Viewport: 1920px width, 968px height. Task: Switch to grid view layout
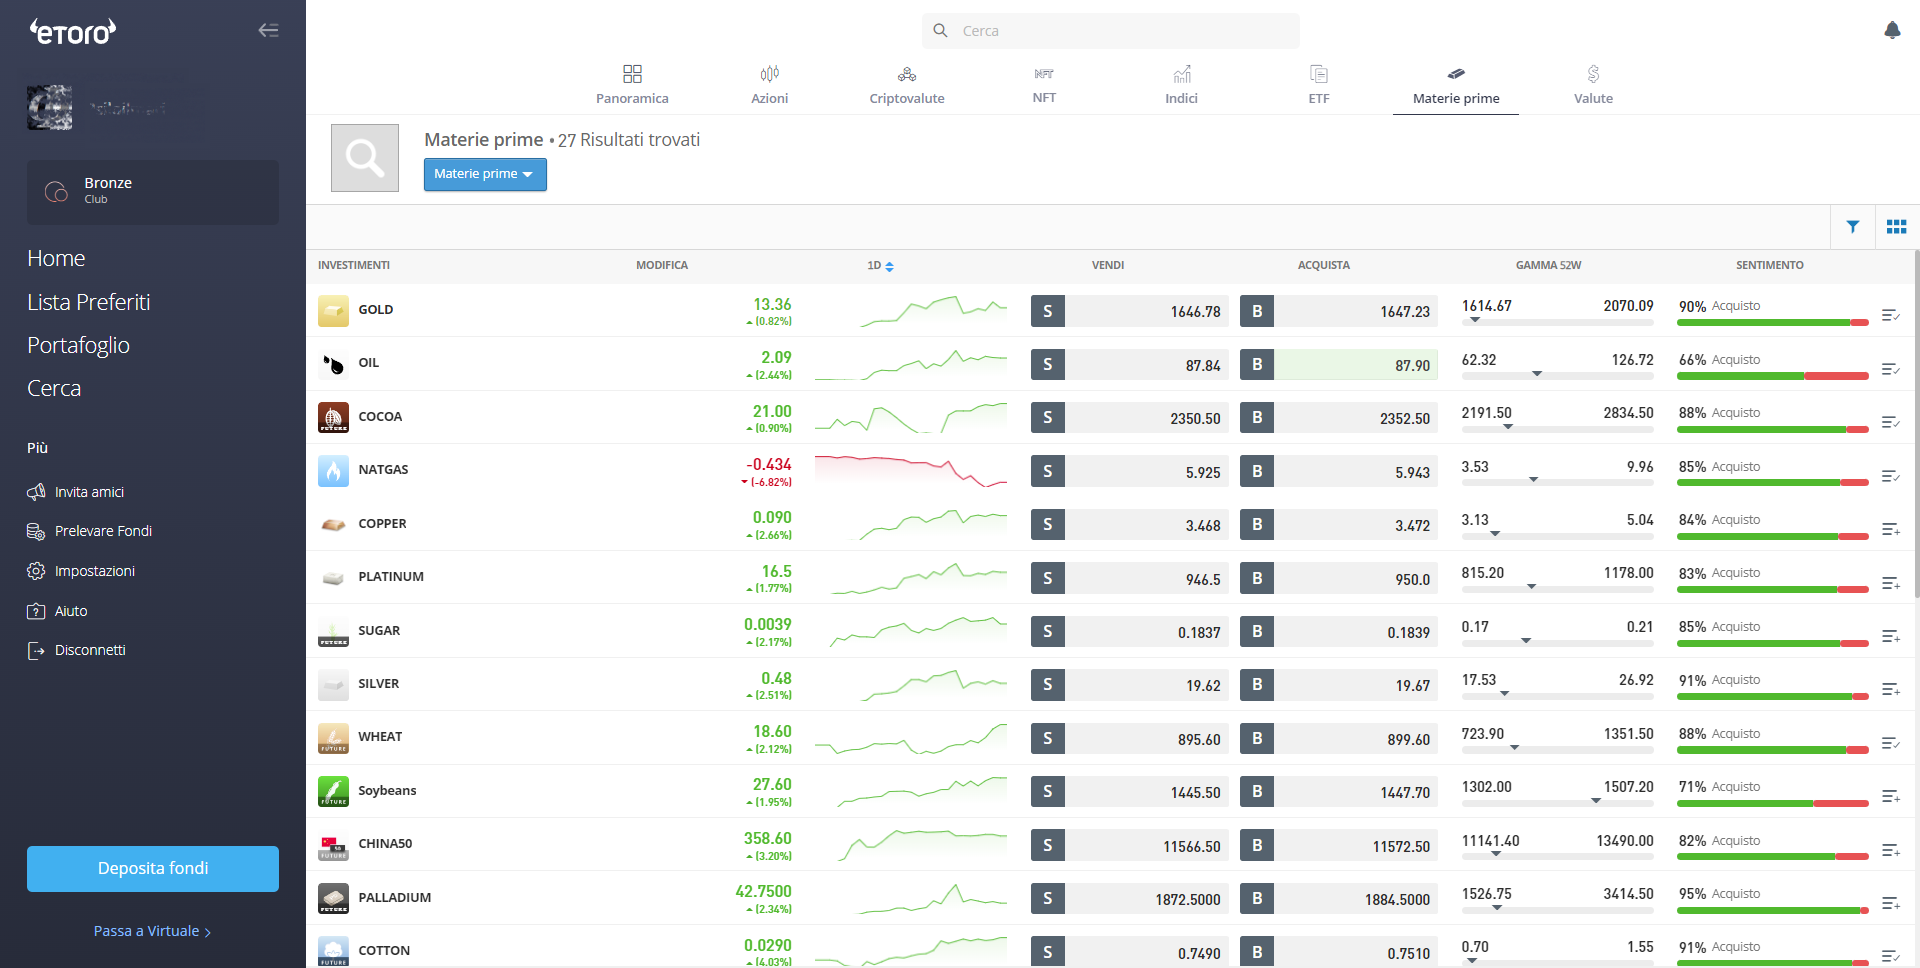pyautogui.click(x=1896, y=227)
